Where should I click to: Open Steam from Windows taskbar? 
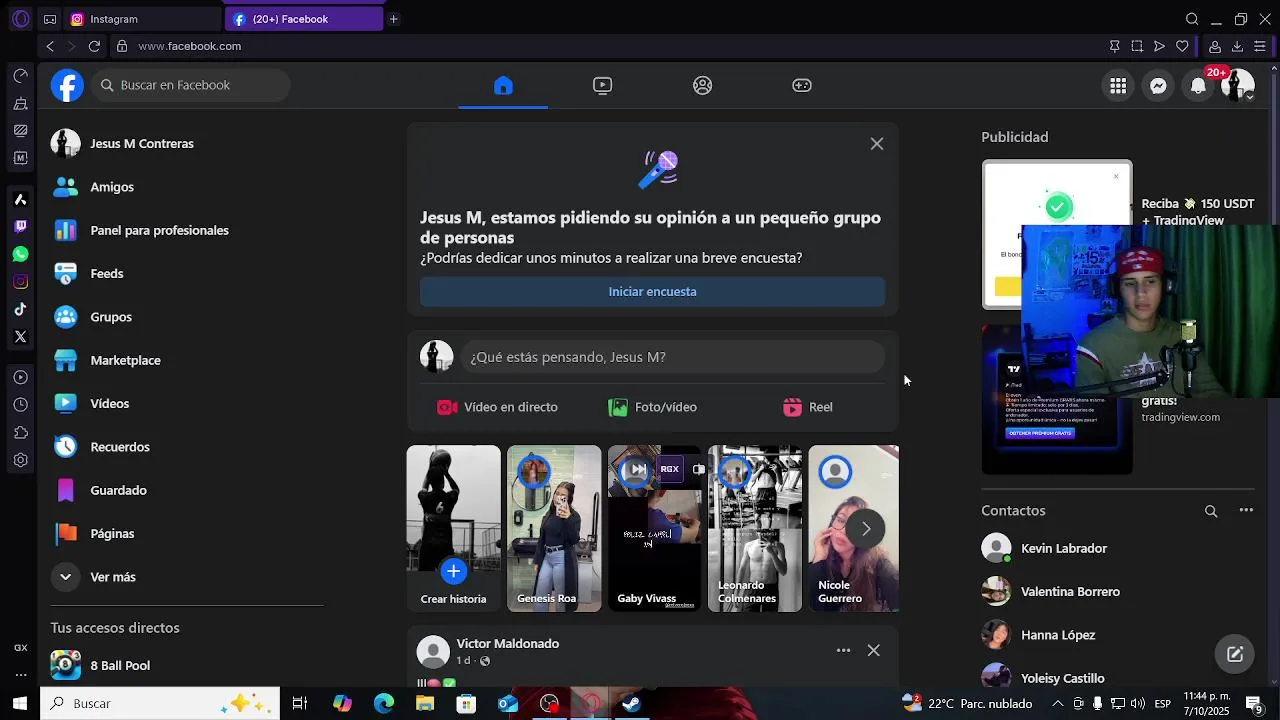coord(631,704)
